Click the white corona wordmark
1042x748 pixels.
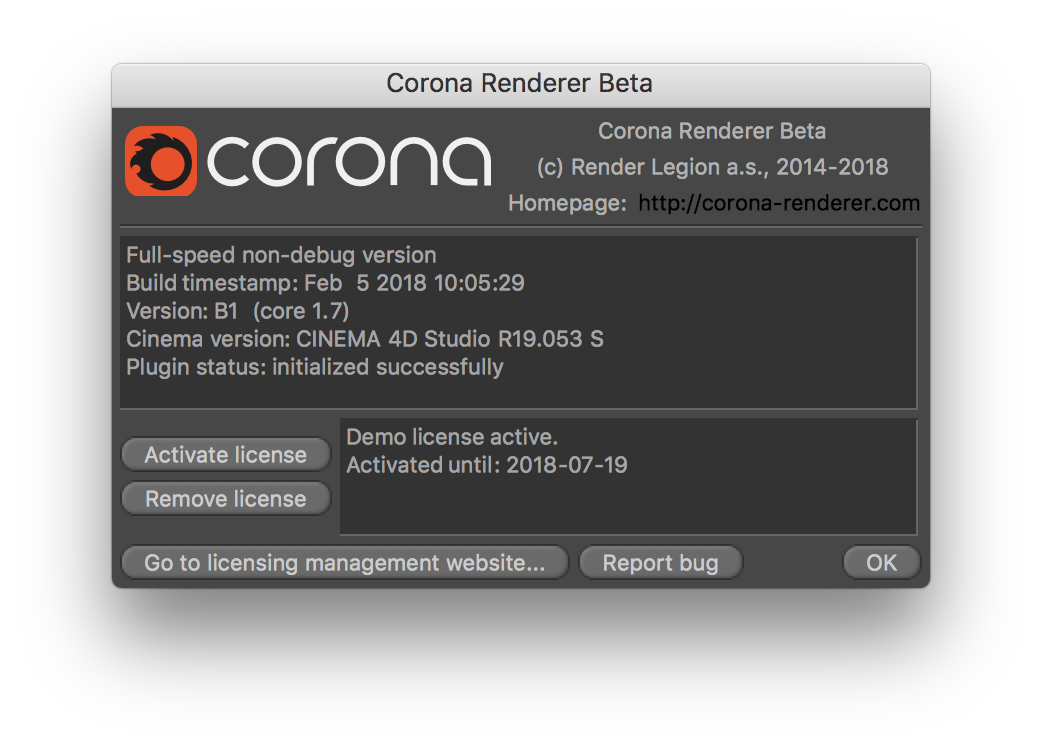click(x=349, y=162)
